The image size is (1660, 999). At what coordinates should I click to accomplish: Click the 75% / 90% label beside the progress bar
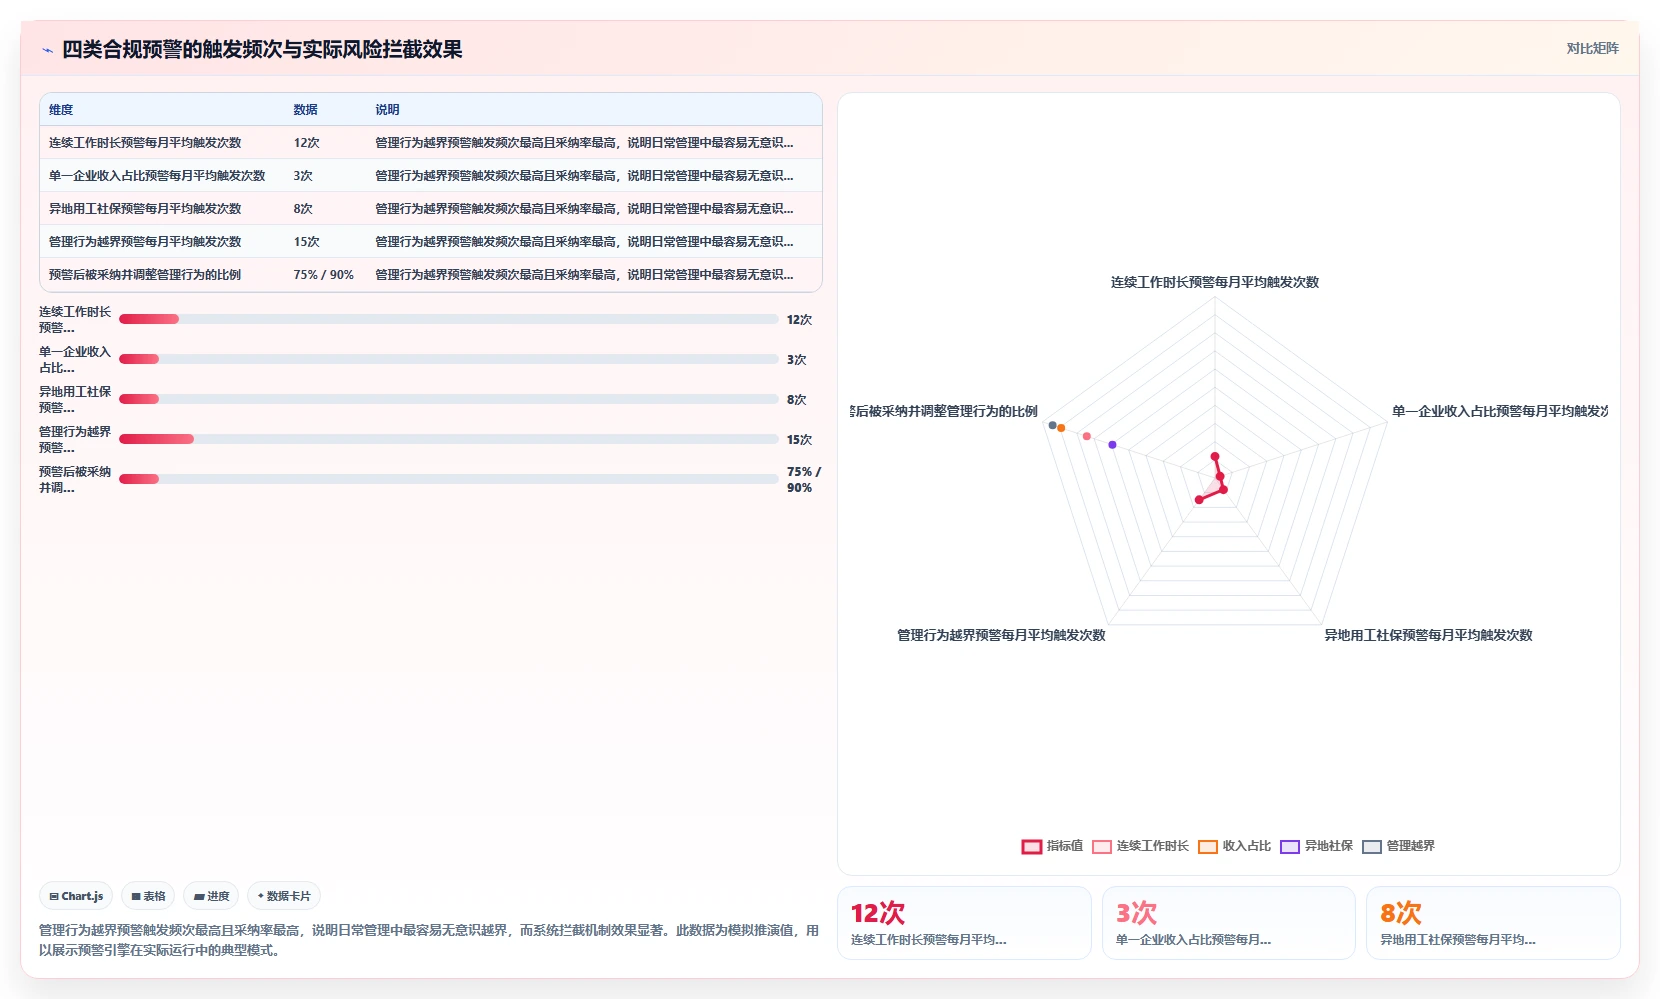[x=803, y=480]
